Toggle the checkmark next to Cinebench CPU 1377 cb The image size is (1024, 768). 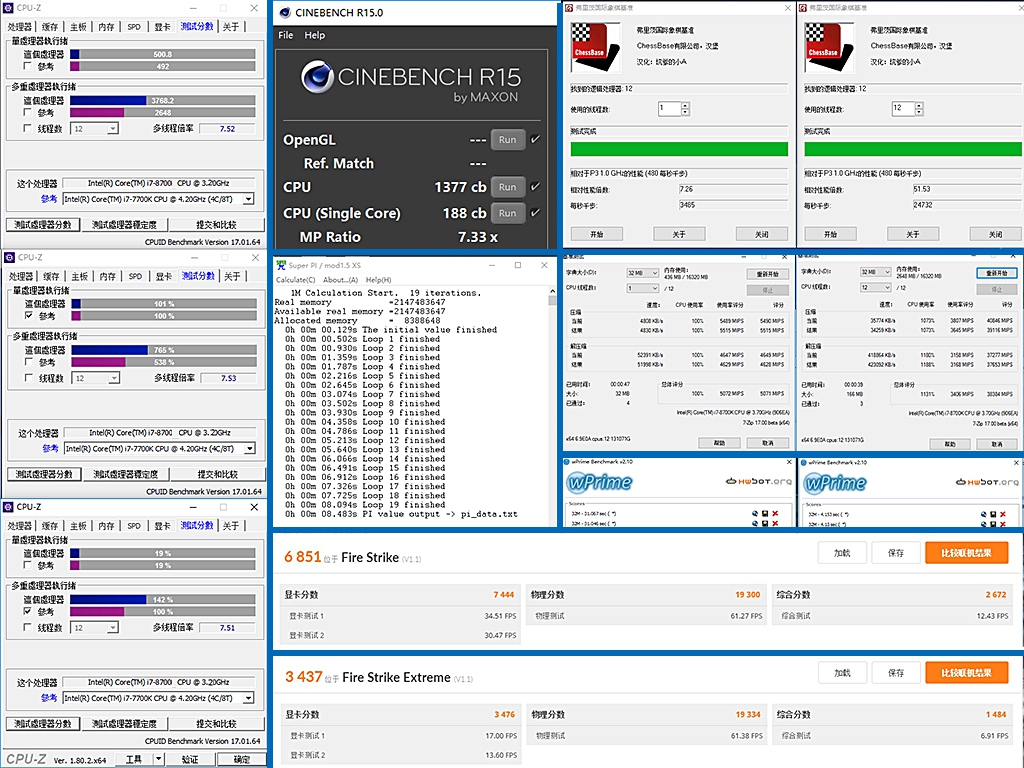click(536, 187)
